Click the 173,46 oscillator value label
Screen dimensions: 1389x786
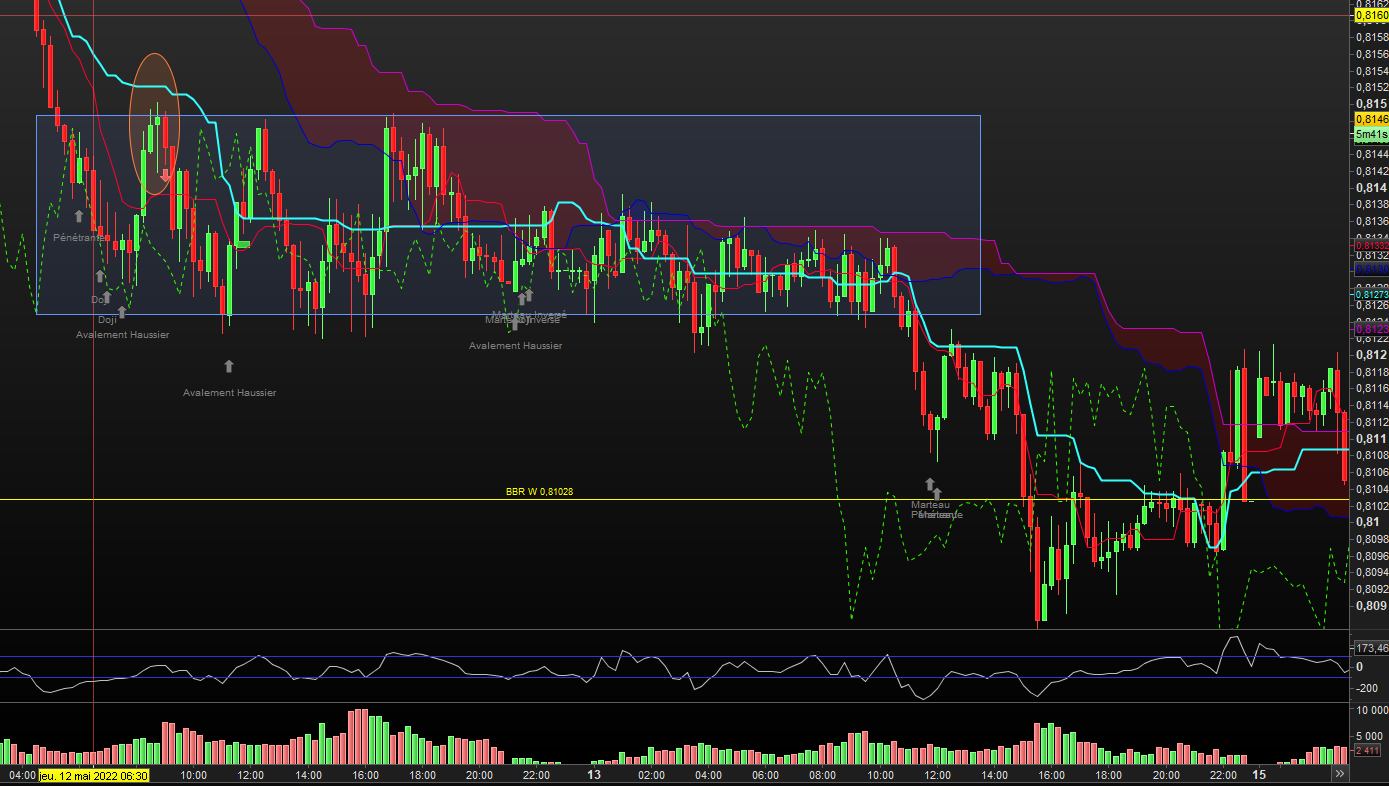pyautogui.click(x=1369, y=648)
